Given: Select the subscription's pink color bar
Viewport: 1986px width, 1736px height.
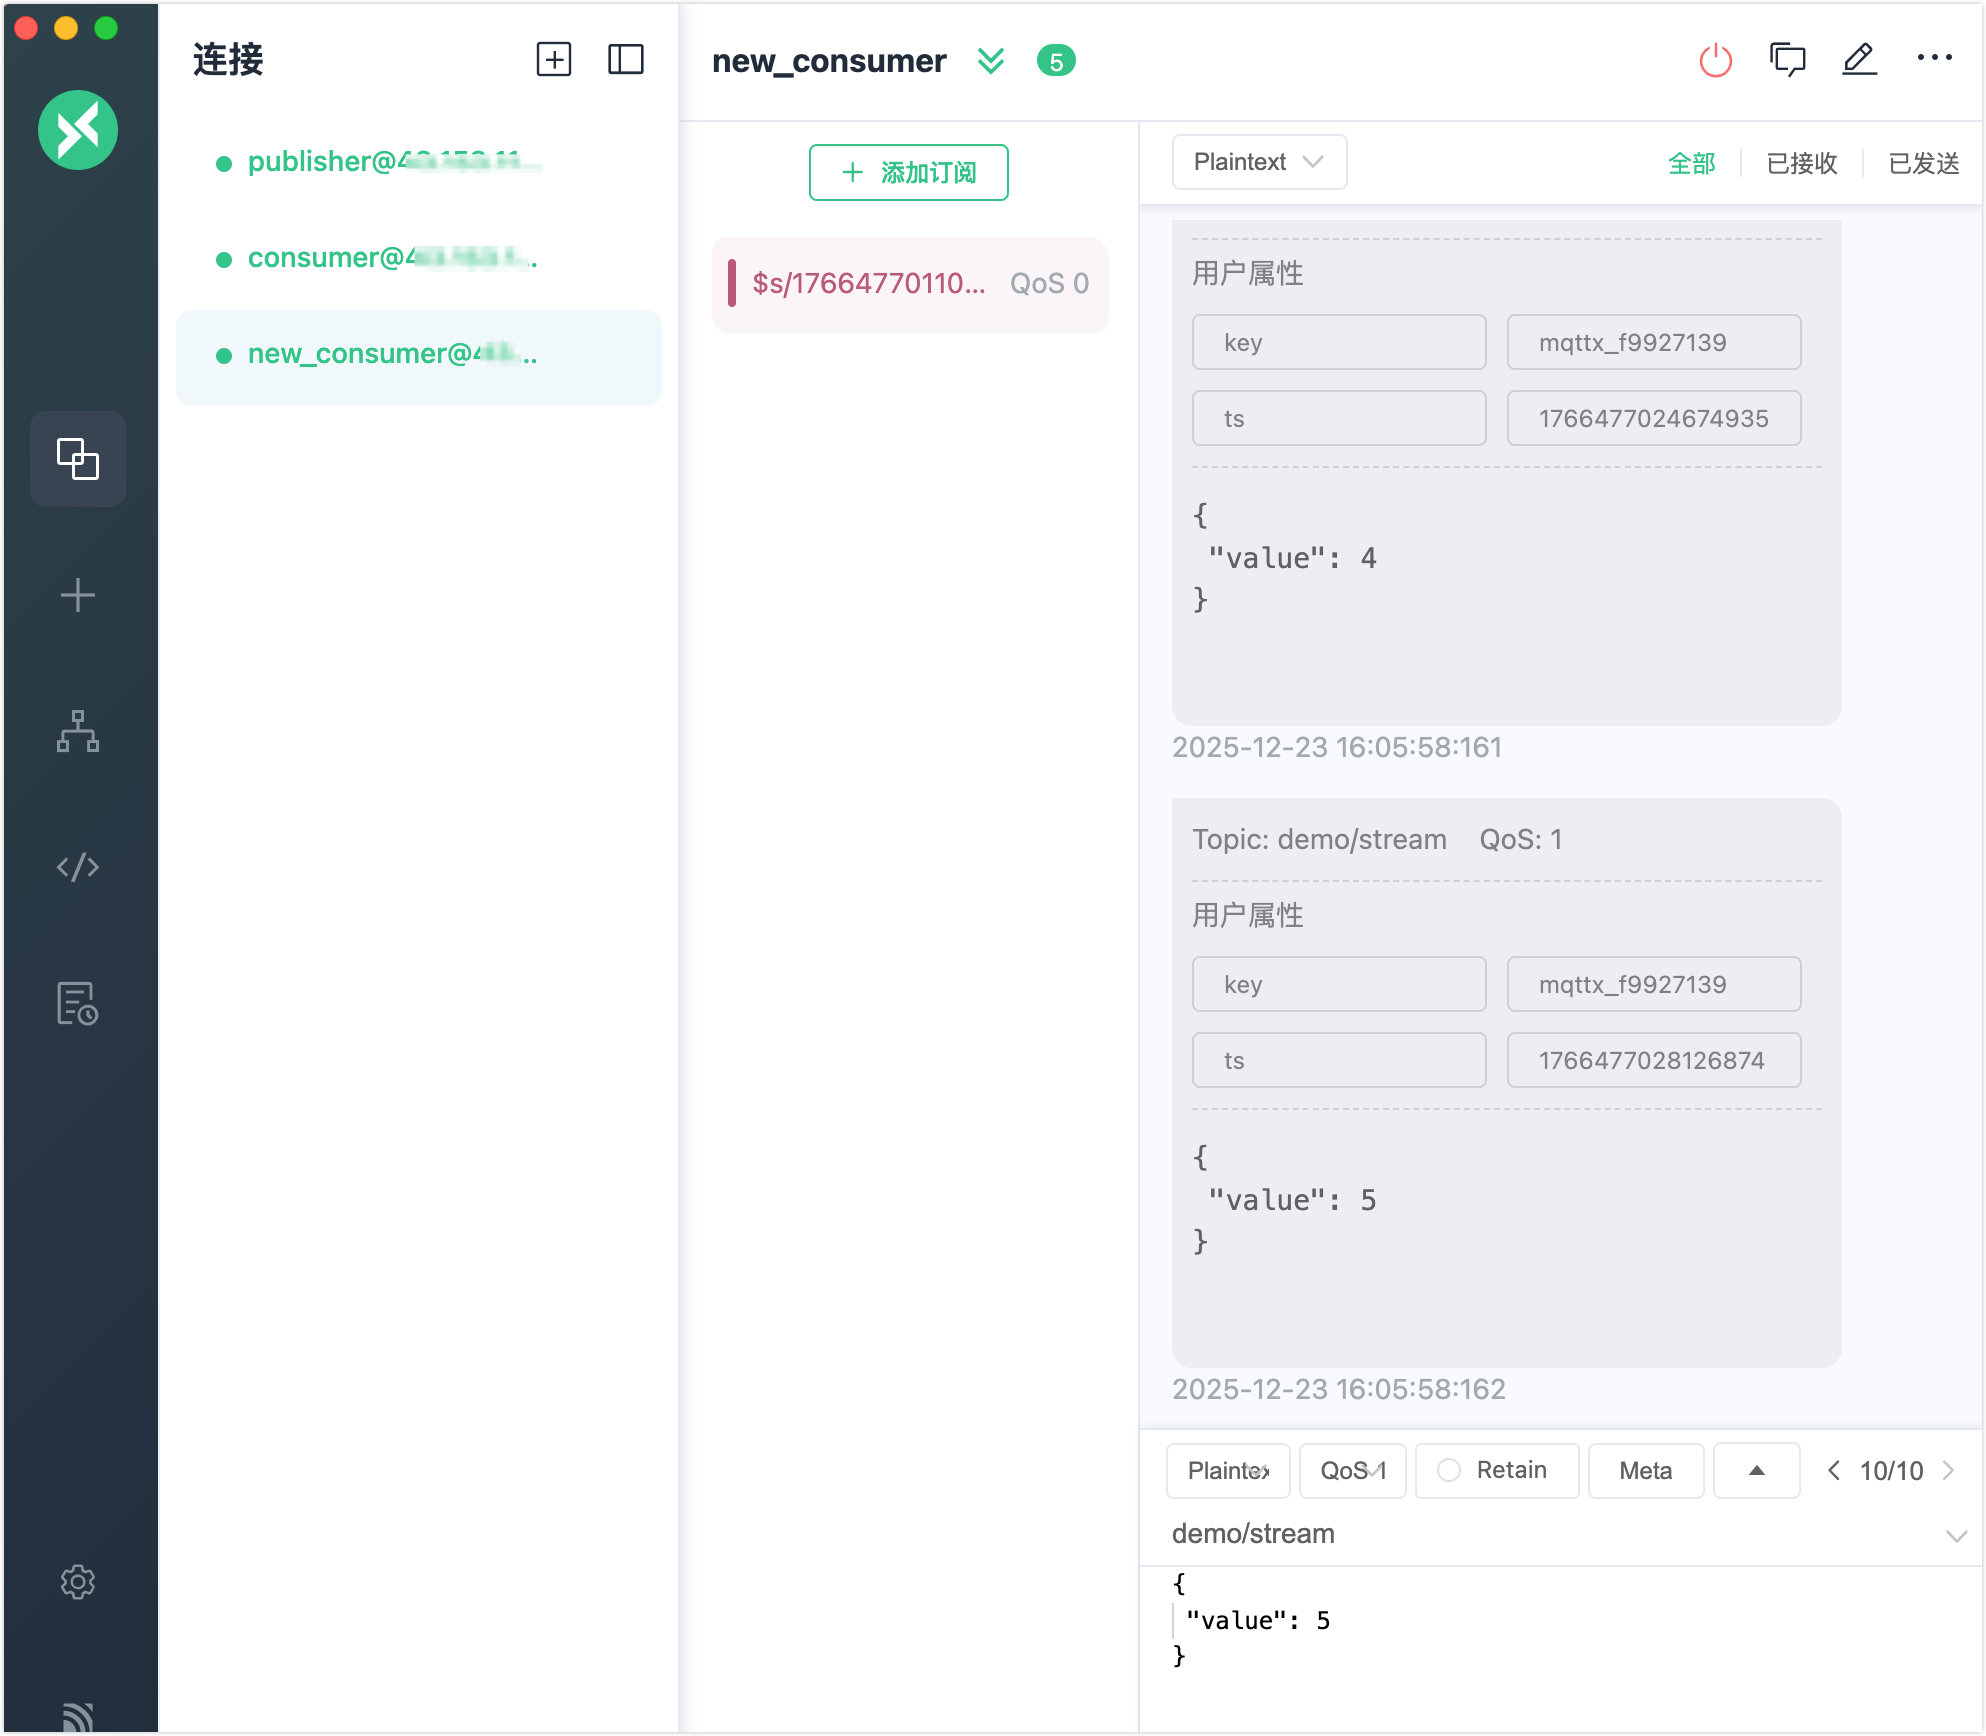Looking at the screenshot, I should click(732, 283).
